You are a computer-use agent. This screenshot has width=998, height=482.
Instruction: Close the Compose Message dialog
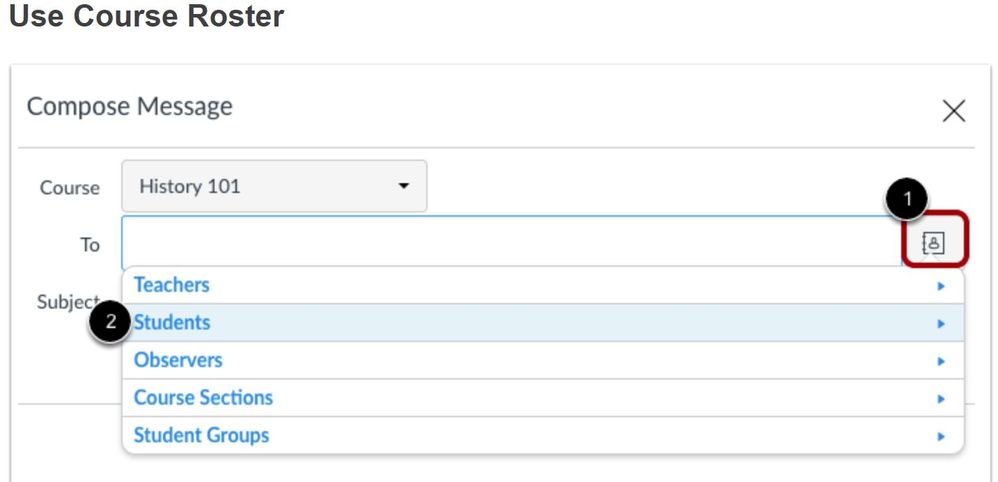coord(954,111)
